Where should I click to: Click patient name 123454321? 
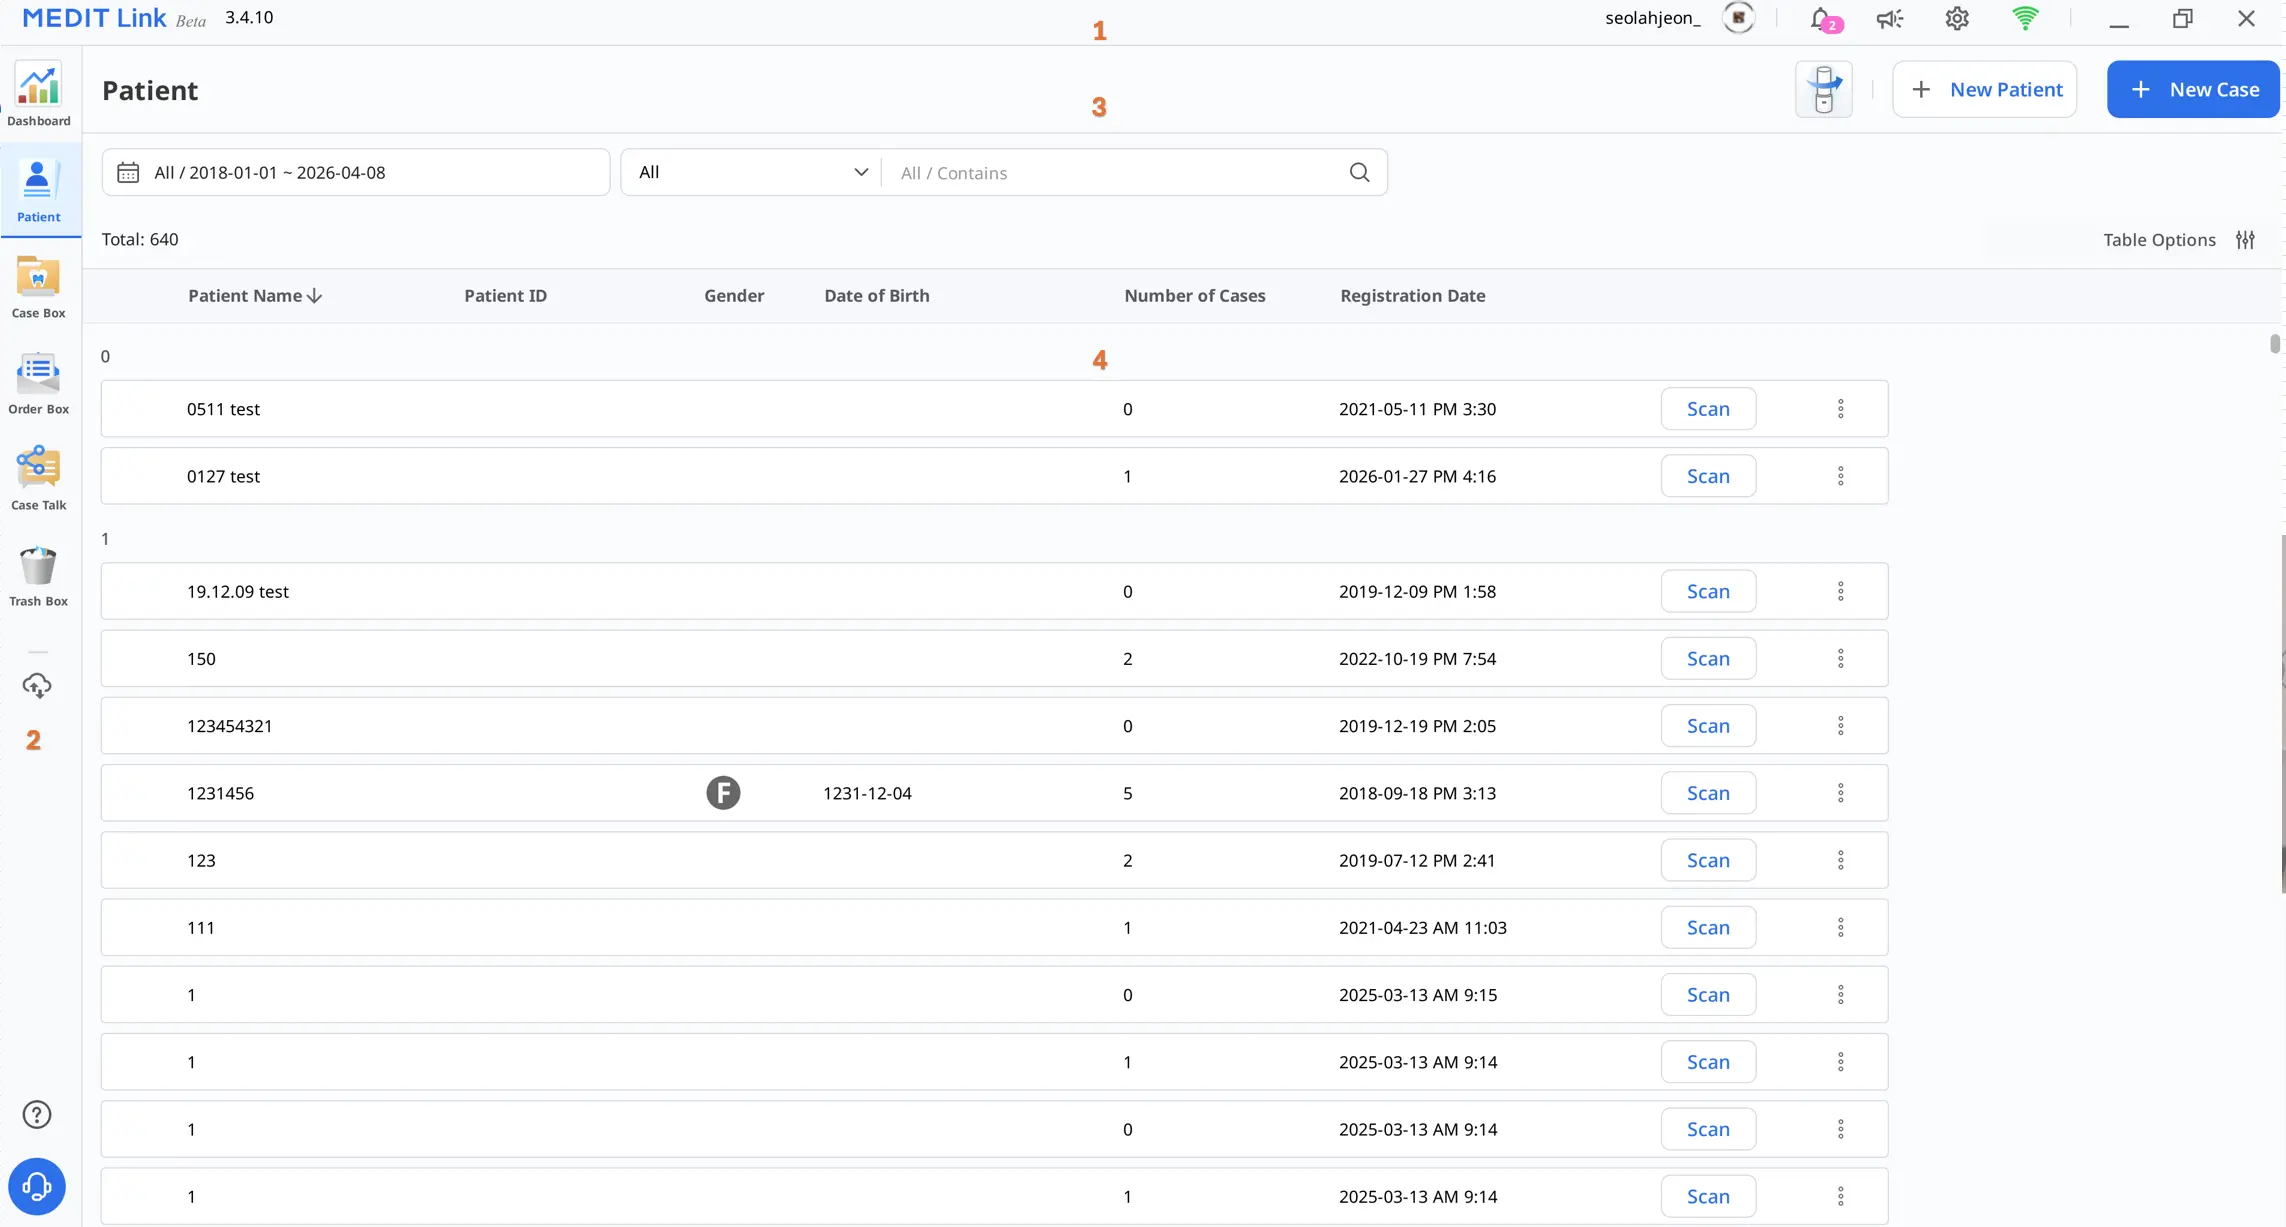(230, 726)
